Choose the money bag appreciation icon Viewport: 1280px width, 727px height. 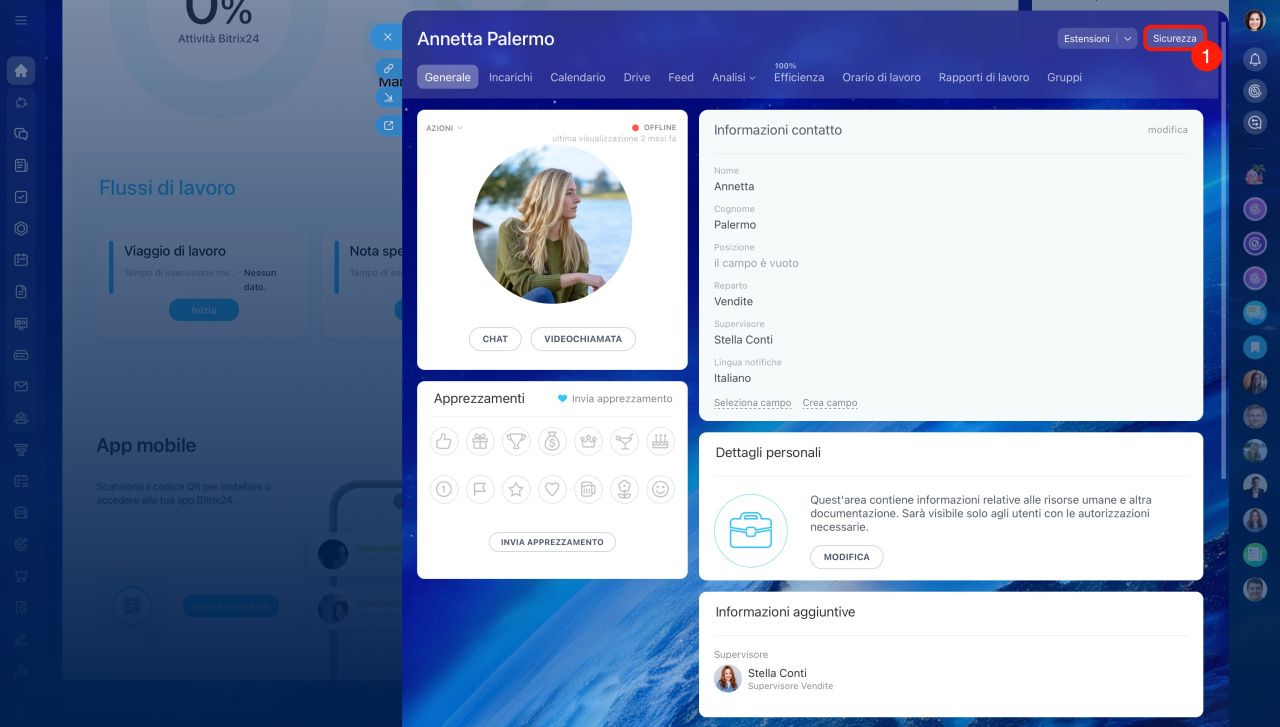point(552,441)
